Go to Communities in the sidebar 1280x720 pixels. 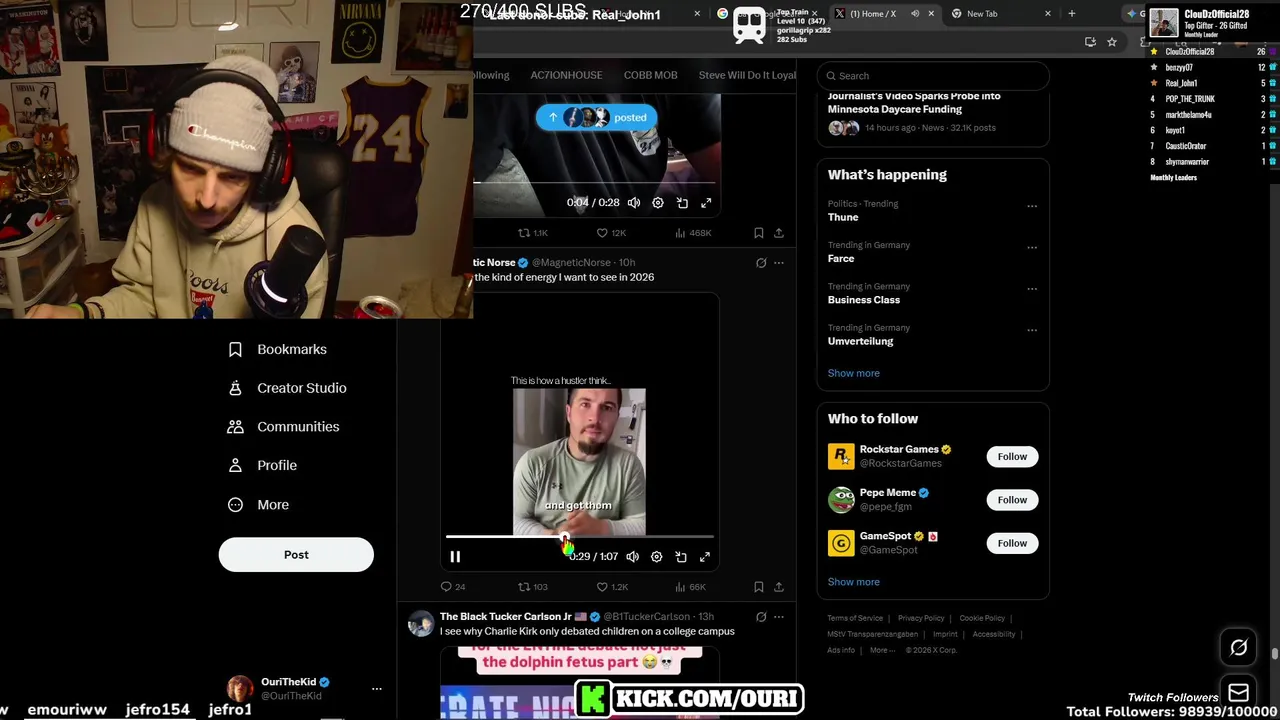click(284, 427)
